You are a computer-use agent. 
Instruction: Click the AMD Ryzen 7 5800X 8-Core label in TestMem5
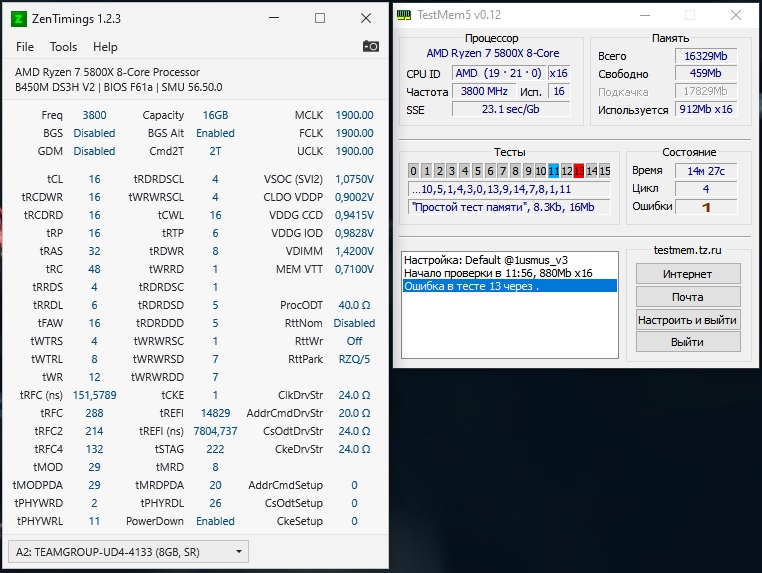493,53
